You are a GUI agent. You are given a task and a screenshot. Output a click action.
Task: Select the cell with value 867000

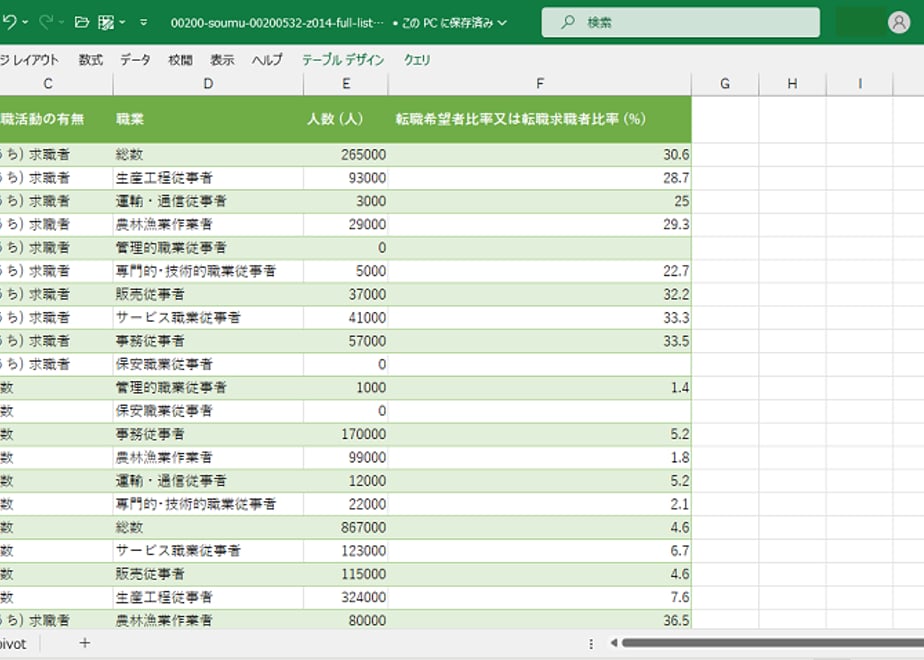click(346, 527)
